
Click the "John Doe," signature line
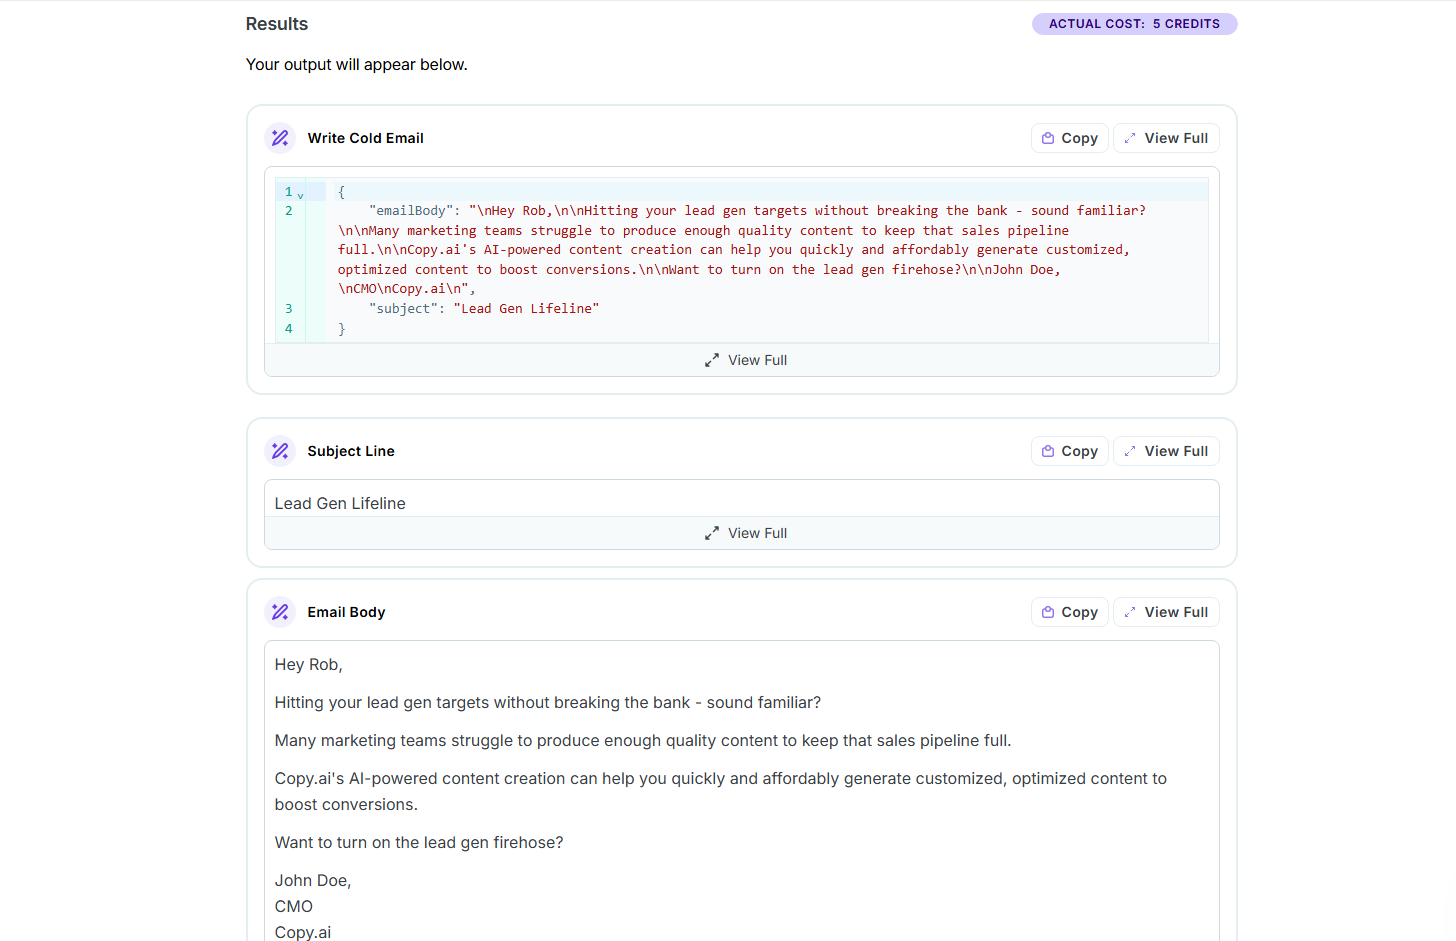[x=313, y=881]
